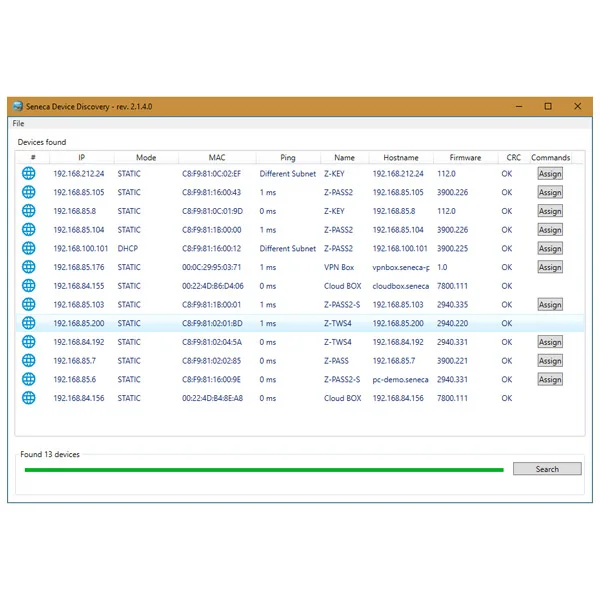Click globe icon for 192.168.85.8 row
Image resolution: width=600 pixels, height=600 pixels.
point(29,211)
